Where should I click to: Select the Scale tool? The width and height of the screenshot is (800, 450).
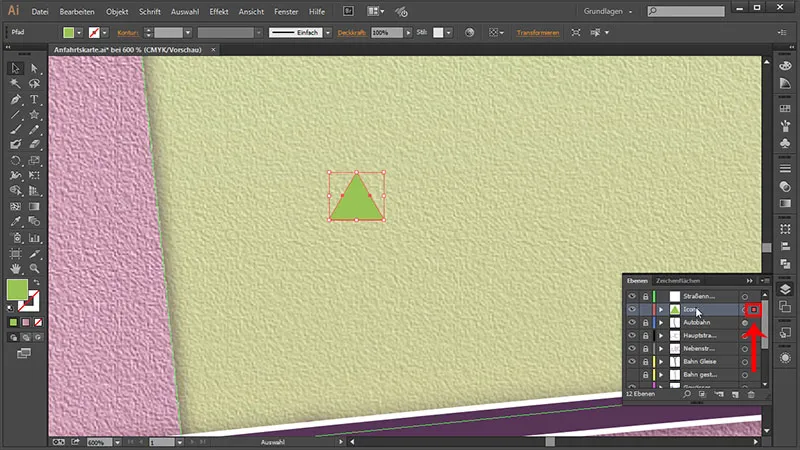34,160
